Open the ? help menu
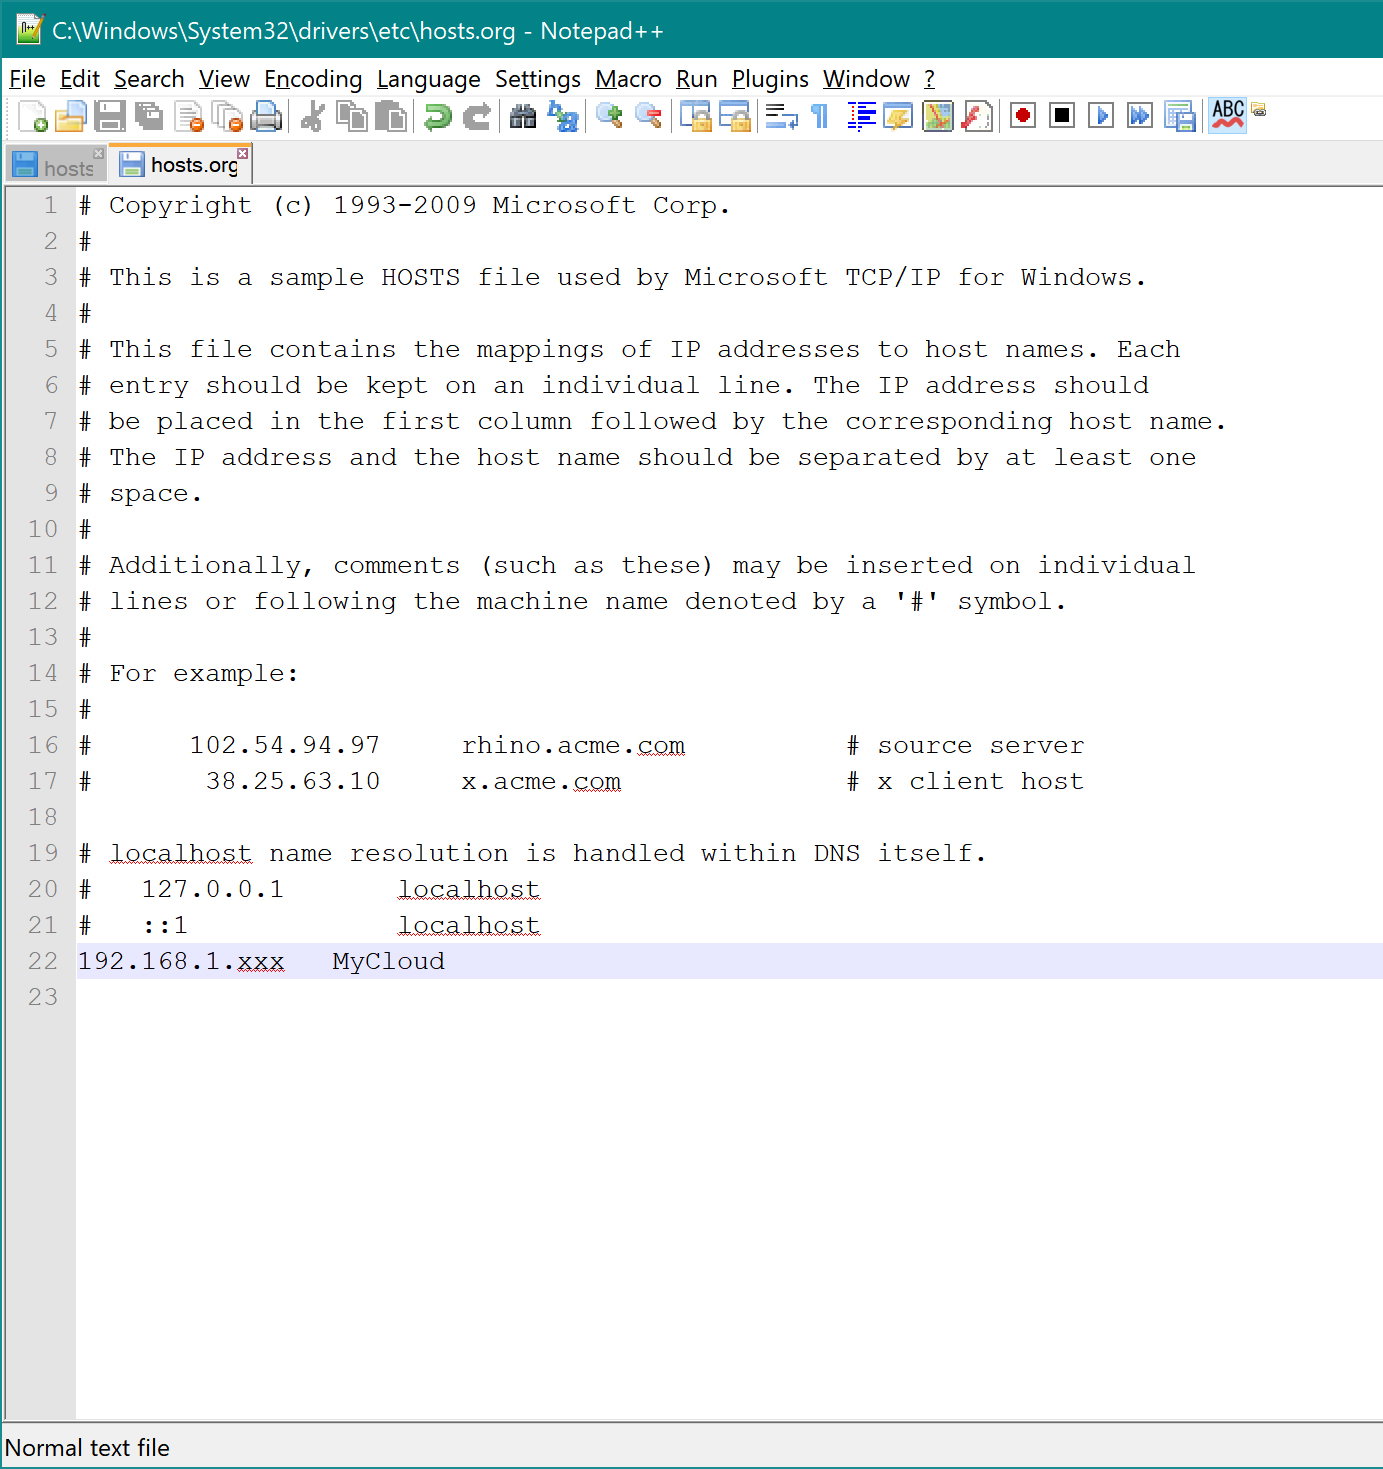 [x=929, y=79]
